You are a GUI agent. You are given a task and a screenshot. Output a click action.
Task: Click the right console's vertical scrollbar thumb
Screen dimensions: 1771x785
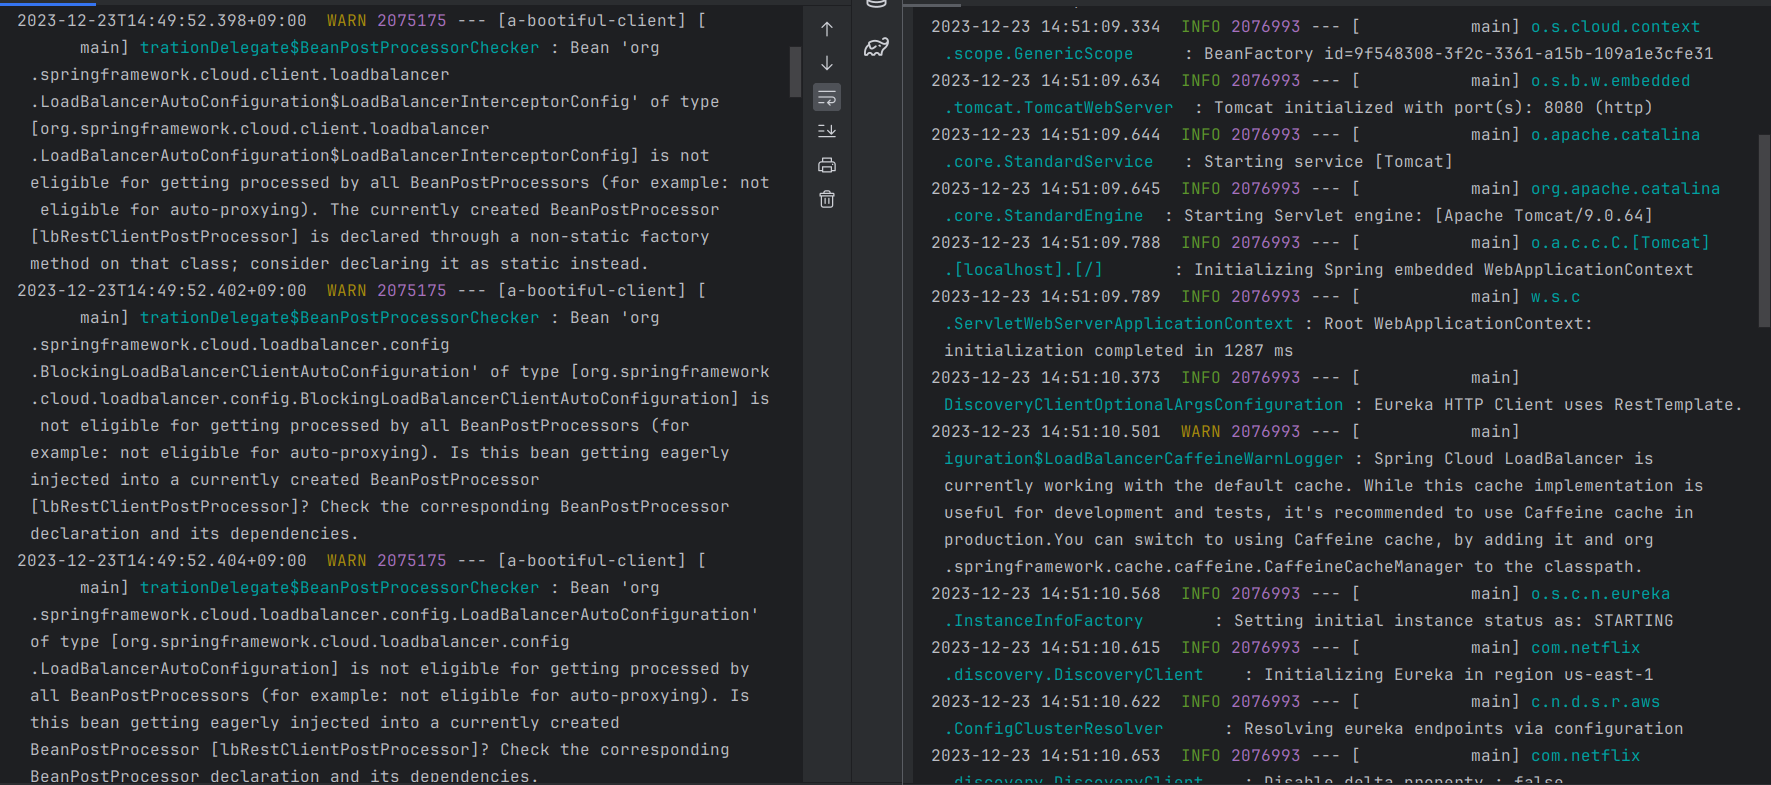[1764, 230]
